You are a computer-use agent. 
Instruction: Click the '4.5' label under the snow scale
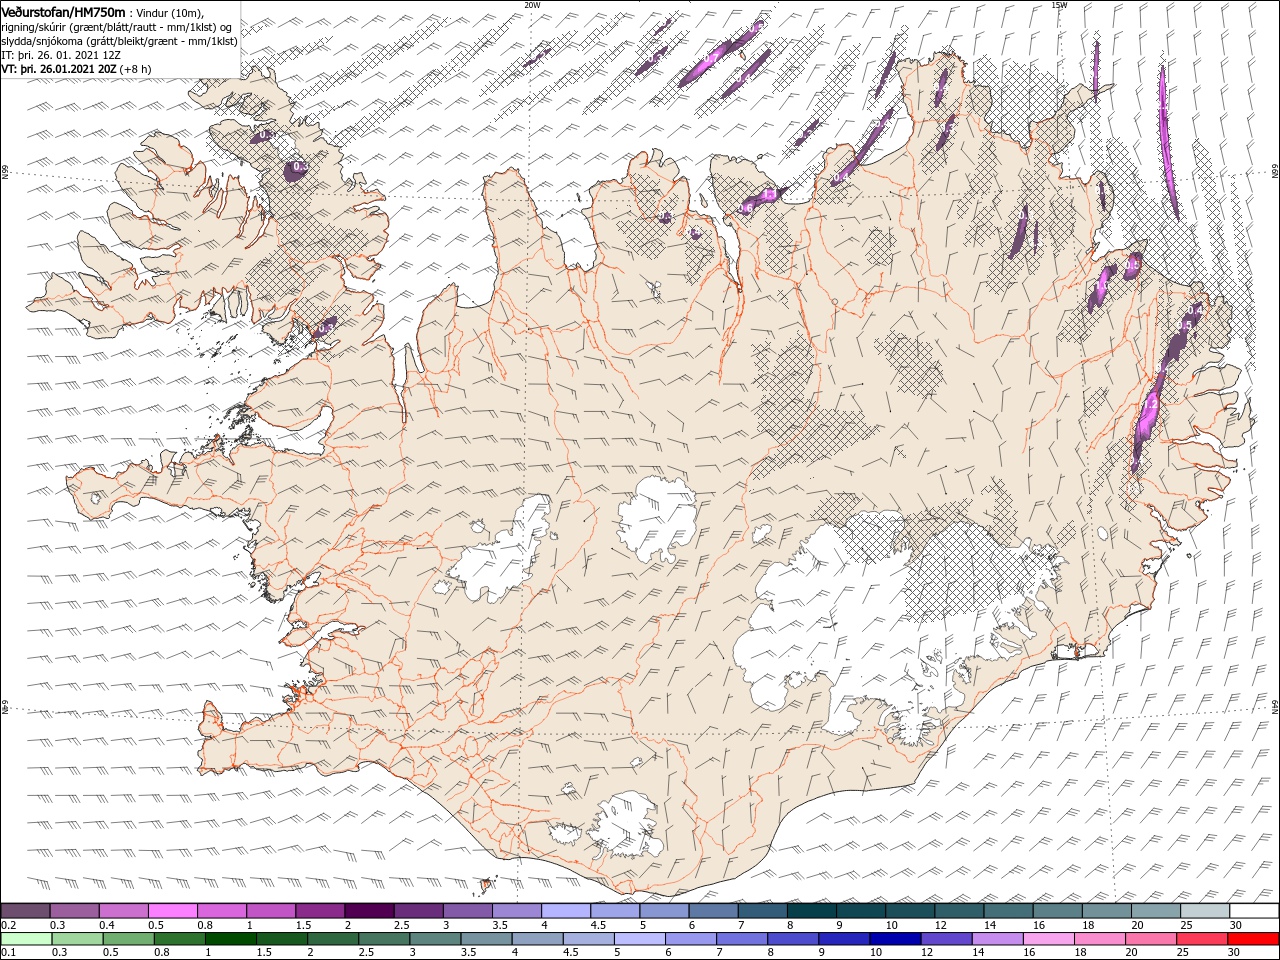click(x=597, y=925)
